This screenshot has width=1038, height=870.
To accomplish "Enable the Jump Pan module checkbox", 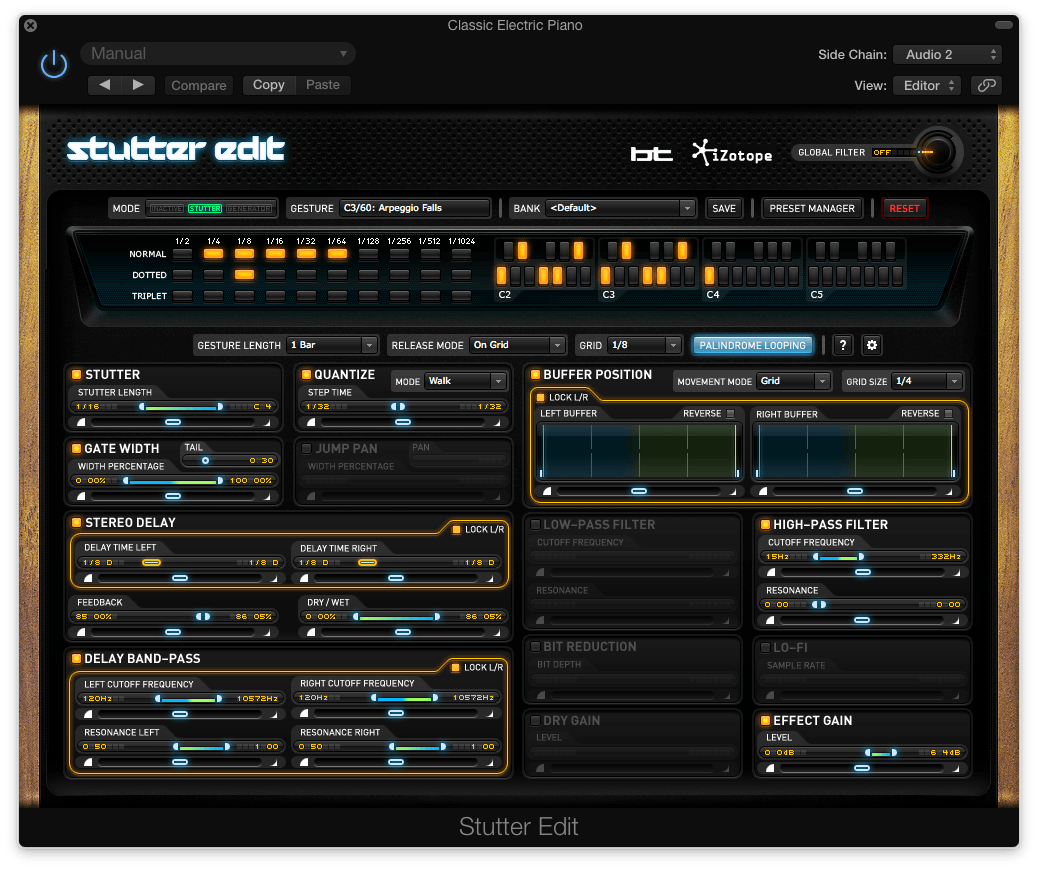I will point(307,448).
